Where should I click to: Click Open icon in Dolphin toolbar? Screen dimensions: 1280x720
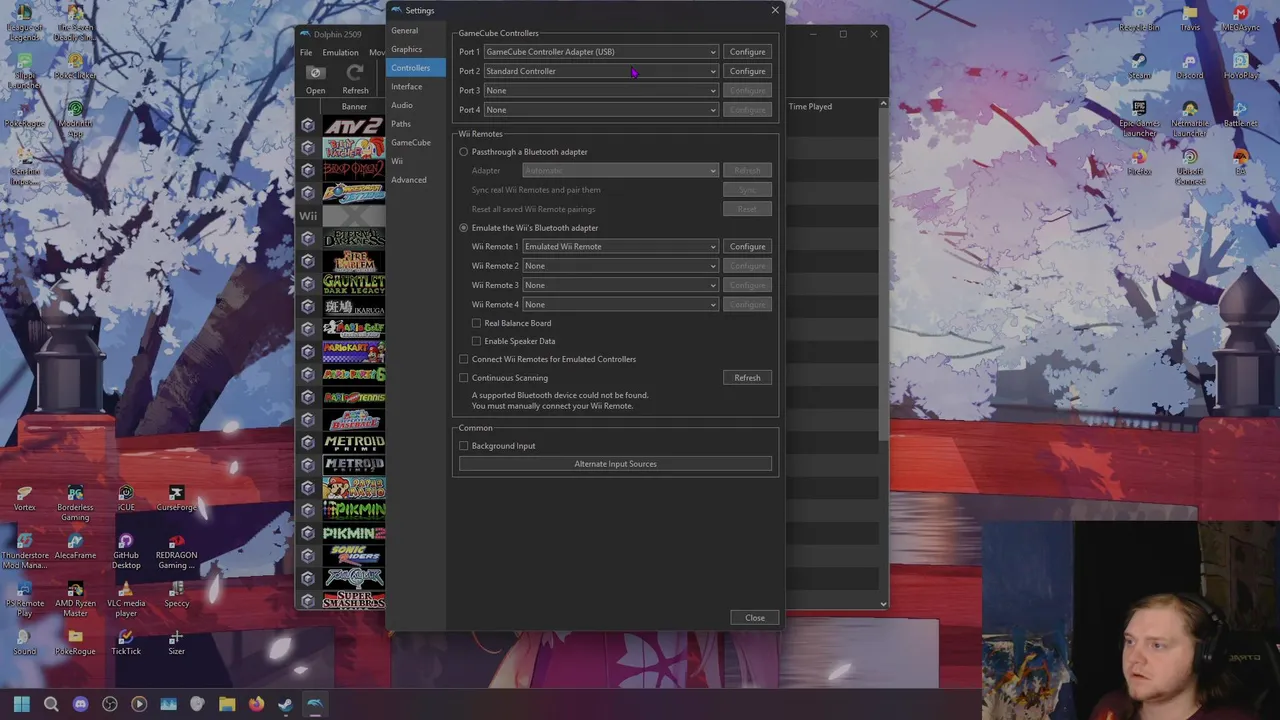click(x=315, y=73)
